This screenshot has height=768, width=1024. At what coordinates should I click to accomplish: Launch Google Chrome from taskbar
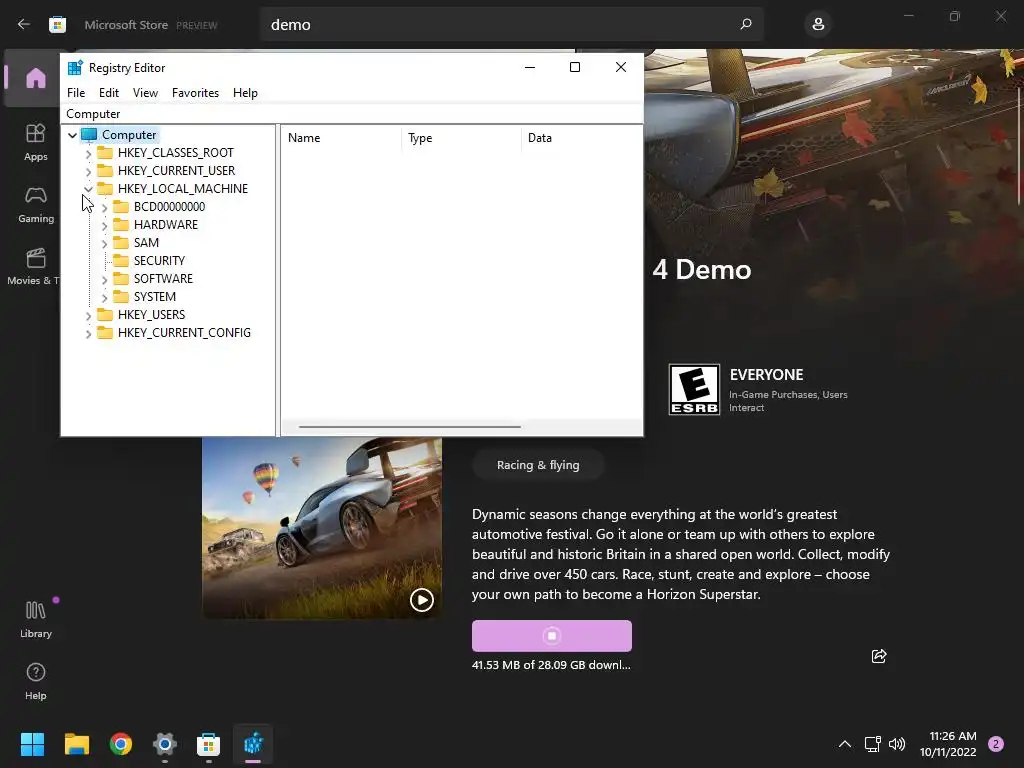(x=121, y=744)
